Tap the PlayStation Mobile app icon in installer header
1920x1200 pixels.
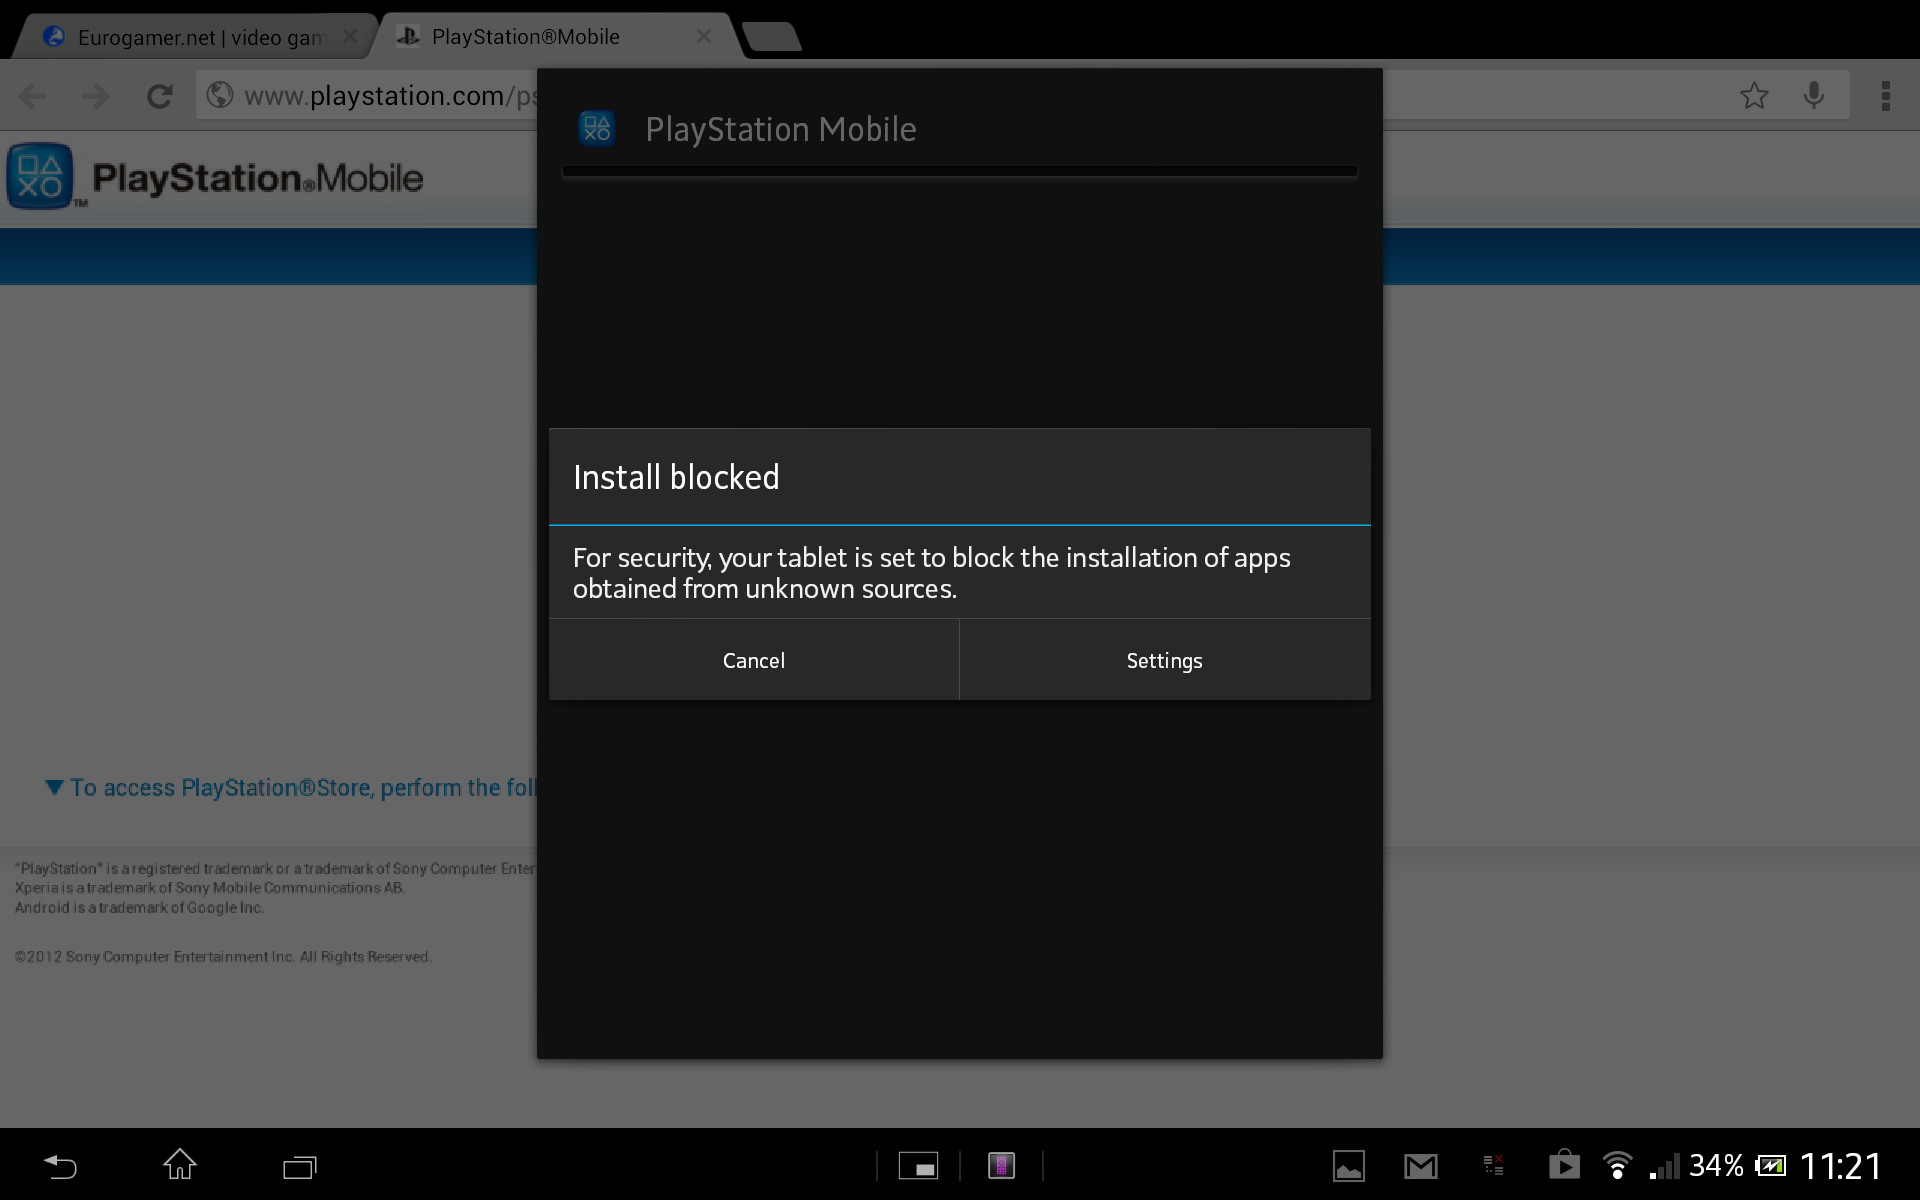point(597,129)
